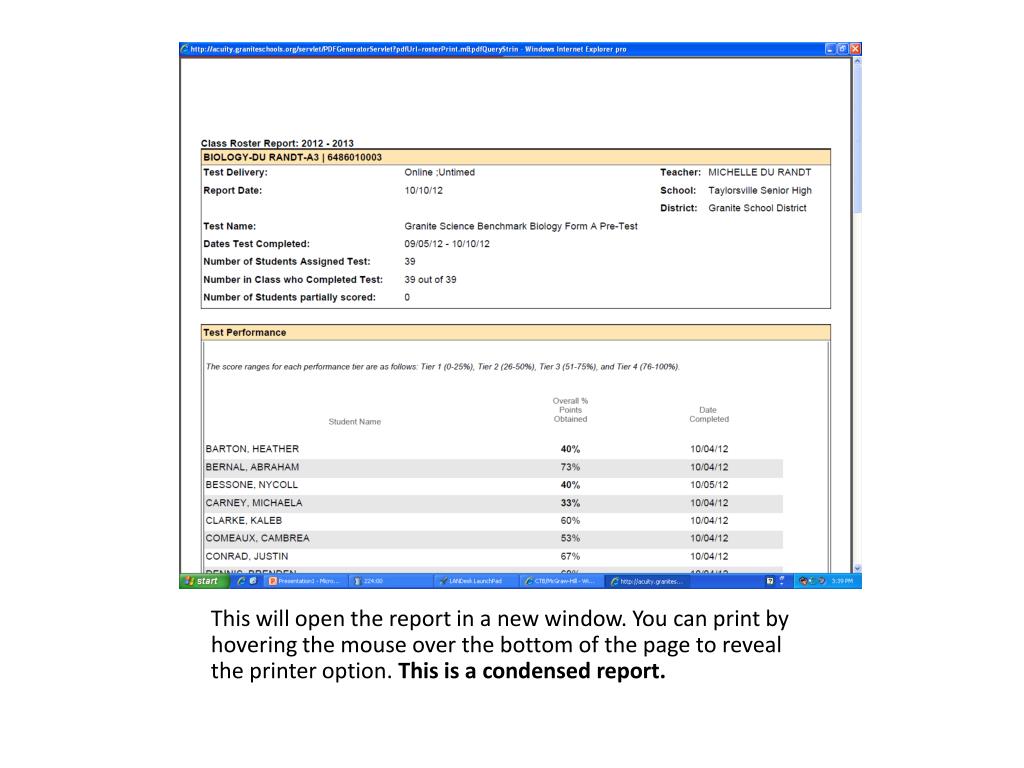Click the help icon in taskbar
Image resolution: width=1024 pixels, height=768 pixels.
pos(770,581)
